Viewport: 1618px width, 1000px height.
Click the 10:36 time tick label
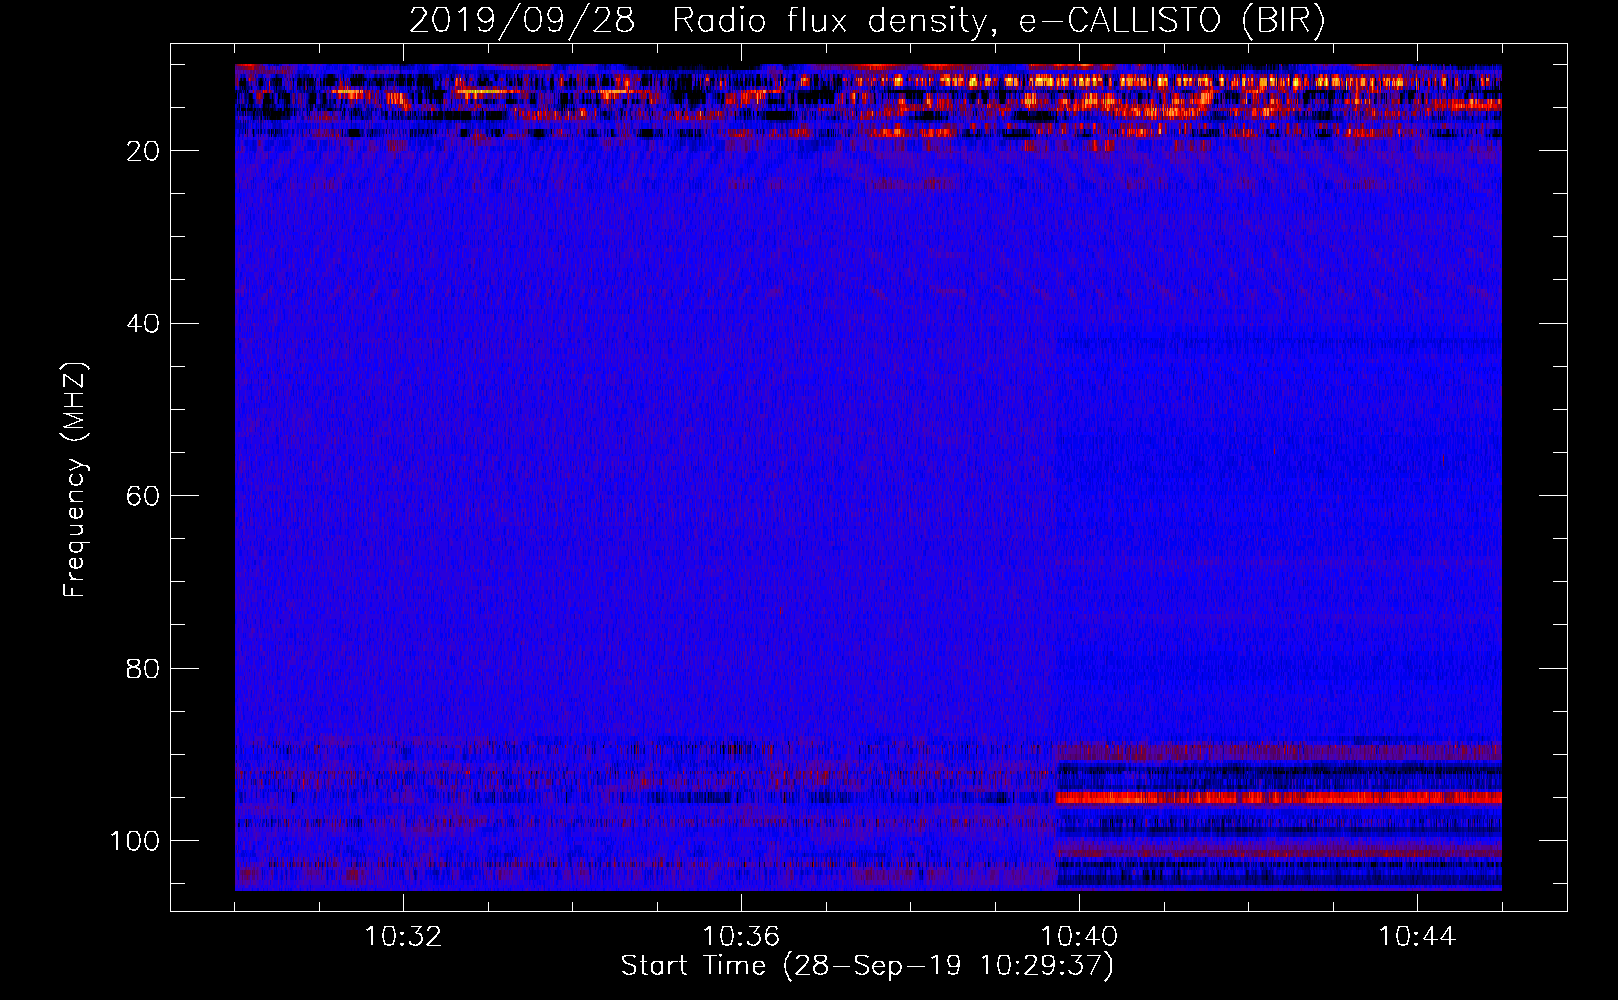741,937
